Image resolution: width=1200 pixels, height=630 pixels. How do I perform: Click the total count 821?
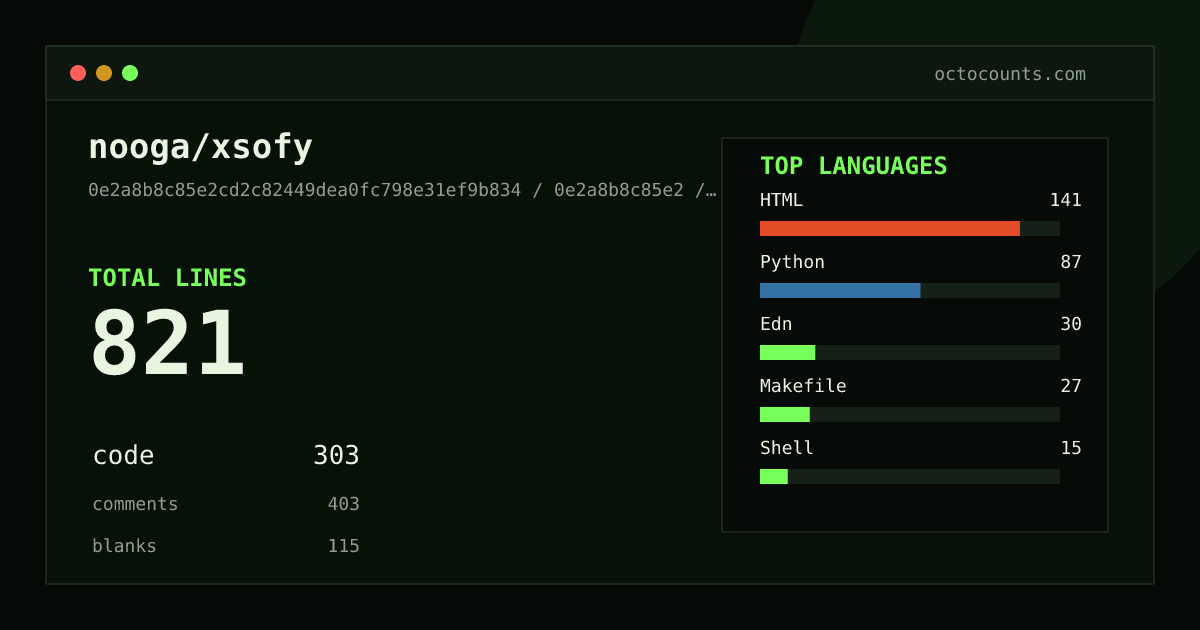167,342
